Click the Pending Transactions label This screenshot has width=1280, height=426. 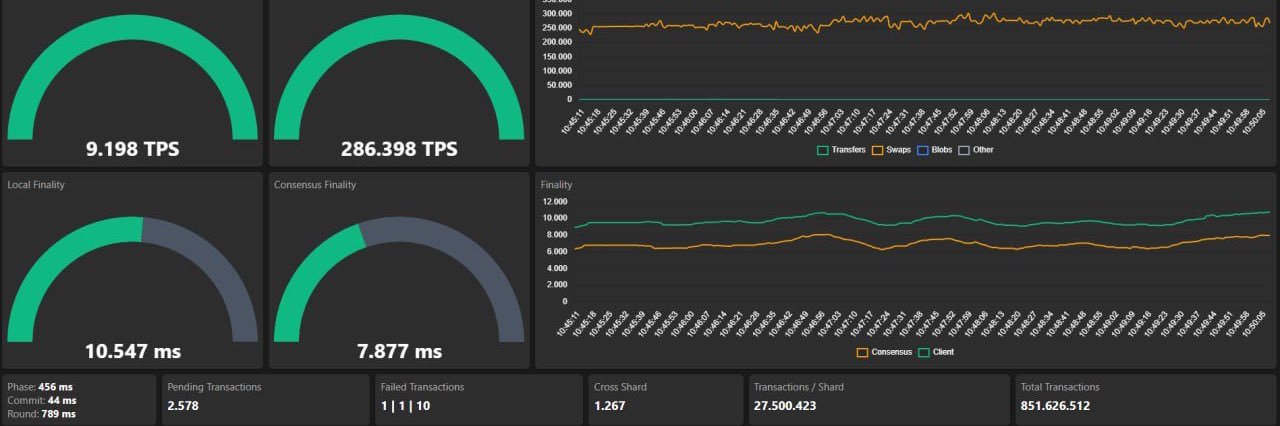tap(214, 387)
